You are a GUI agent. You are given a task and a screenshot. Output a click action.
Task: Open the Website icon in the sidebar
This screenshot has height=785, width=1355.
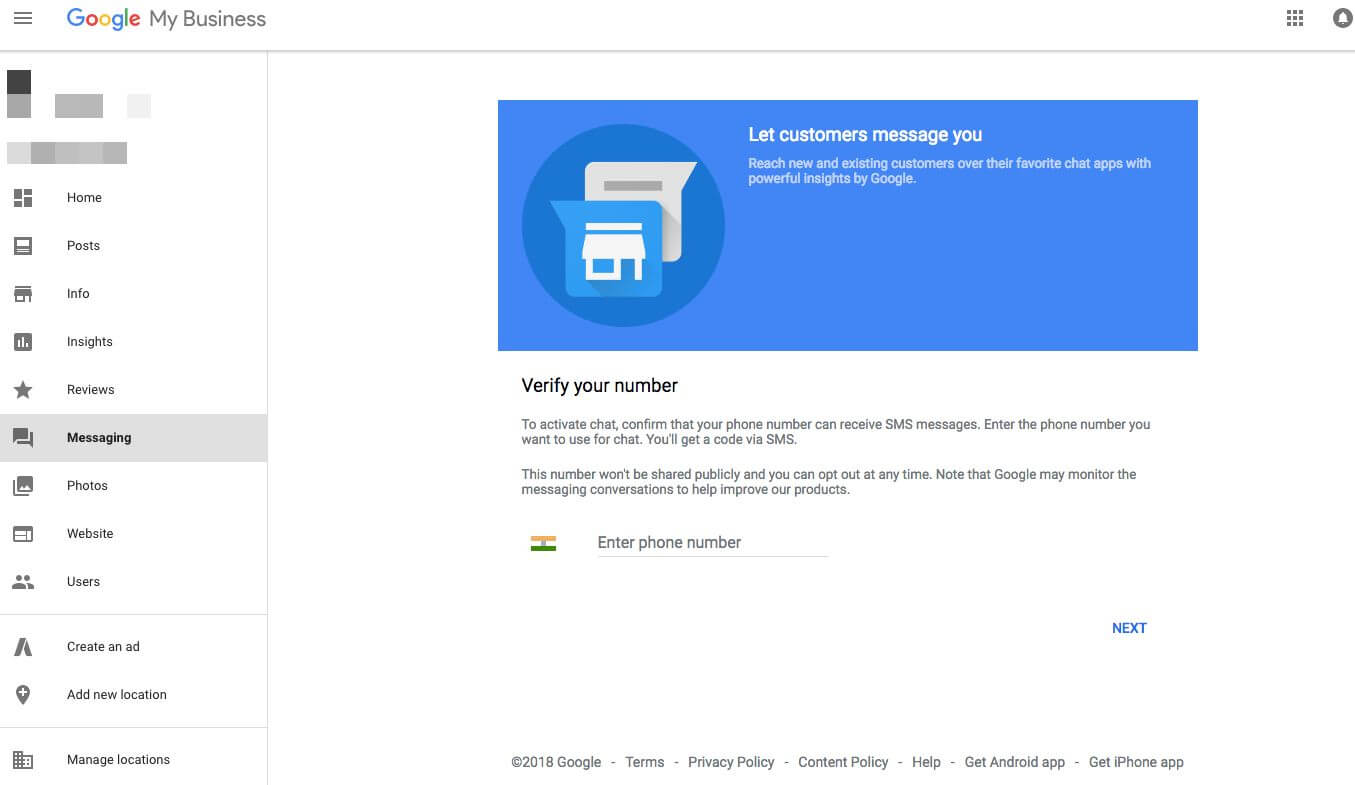tap(23, 533)
